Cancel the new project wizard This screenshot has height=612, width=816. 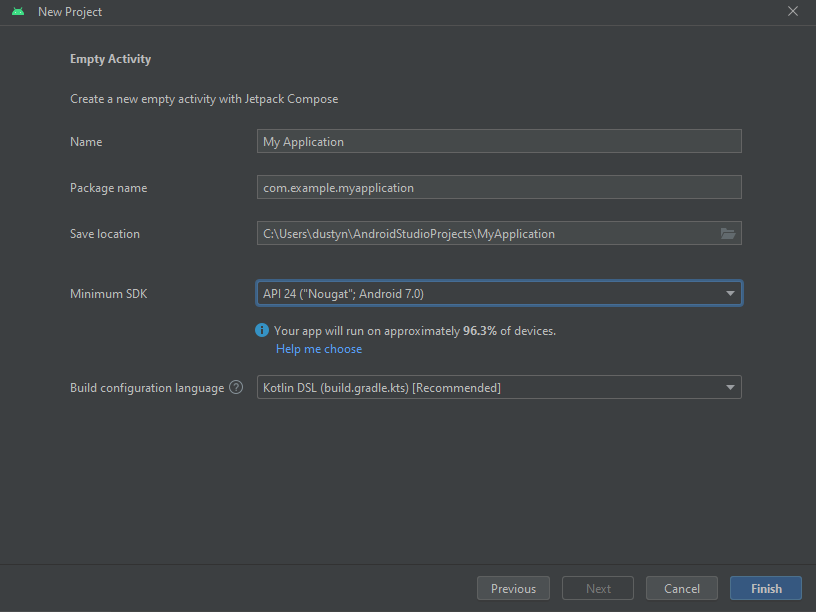pos(682,589)
